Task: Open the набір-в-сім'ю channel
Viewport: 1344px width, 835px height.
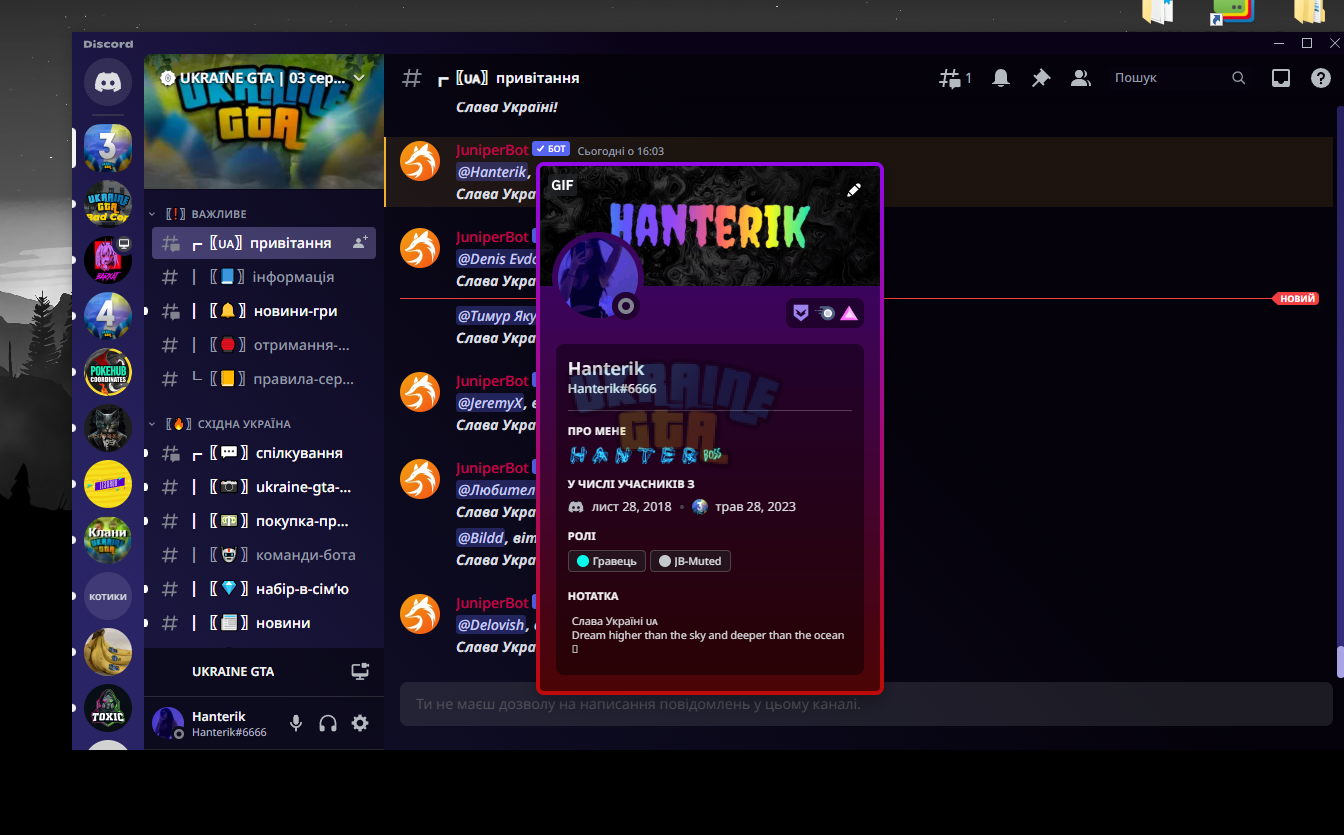Action: click(x=264, y=589)
